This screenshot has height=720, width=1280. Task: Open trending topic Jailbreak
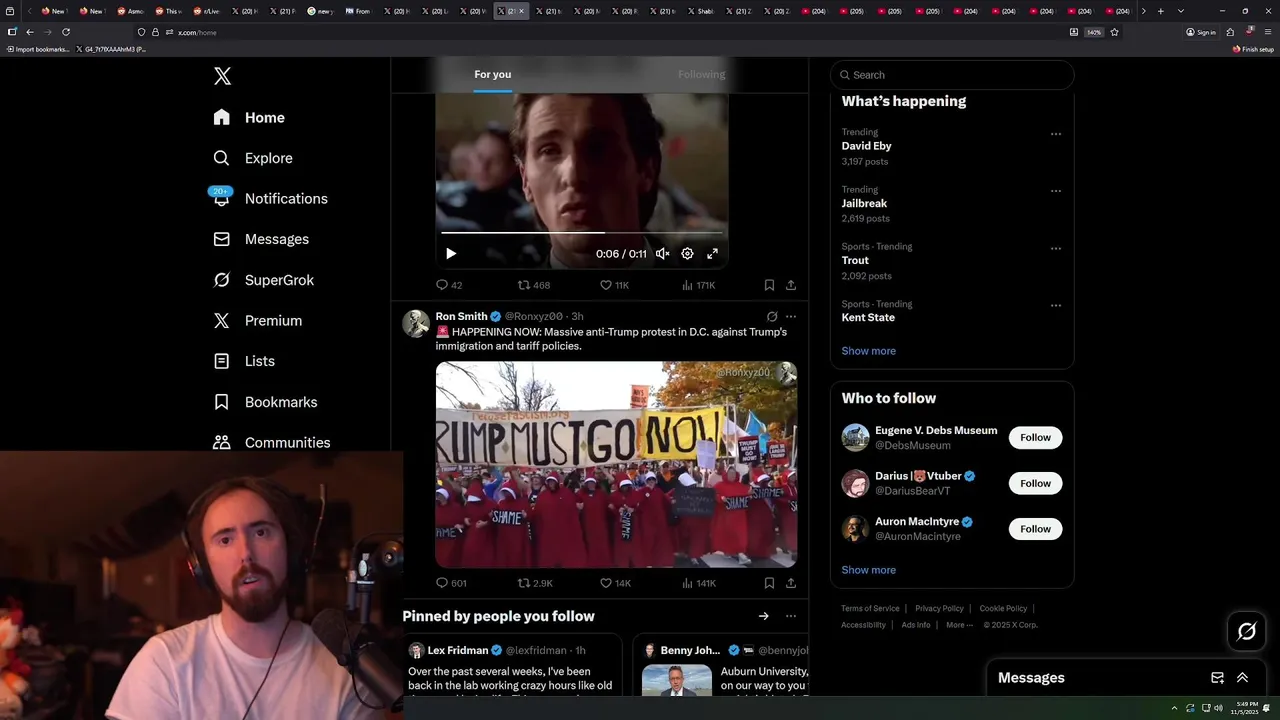coord(864,203)
